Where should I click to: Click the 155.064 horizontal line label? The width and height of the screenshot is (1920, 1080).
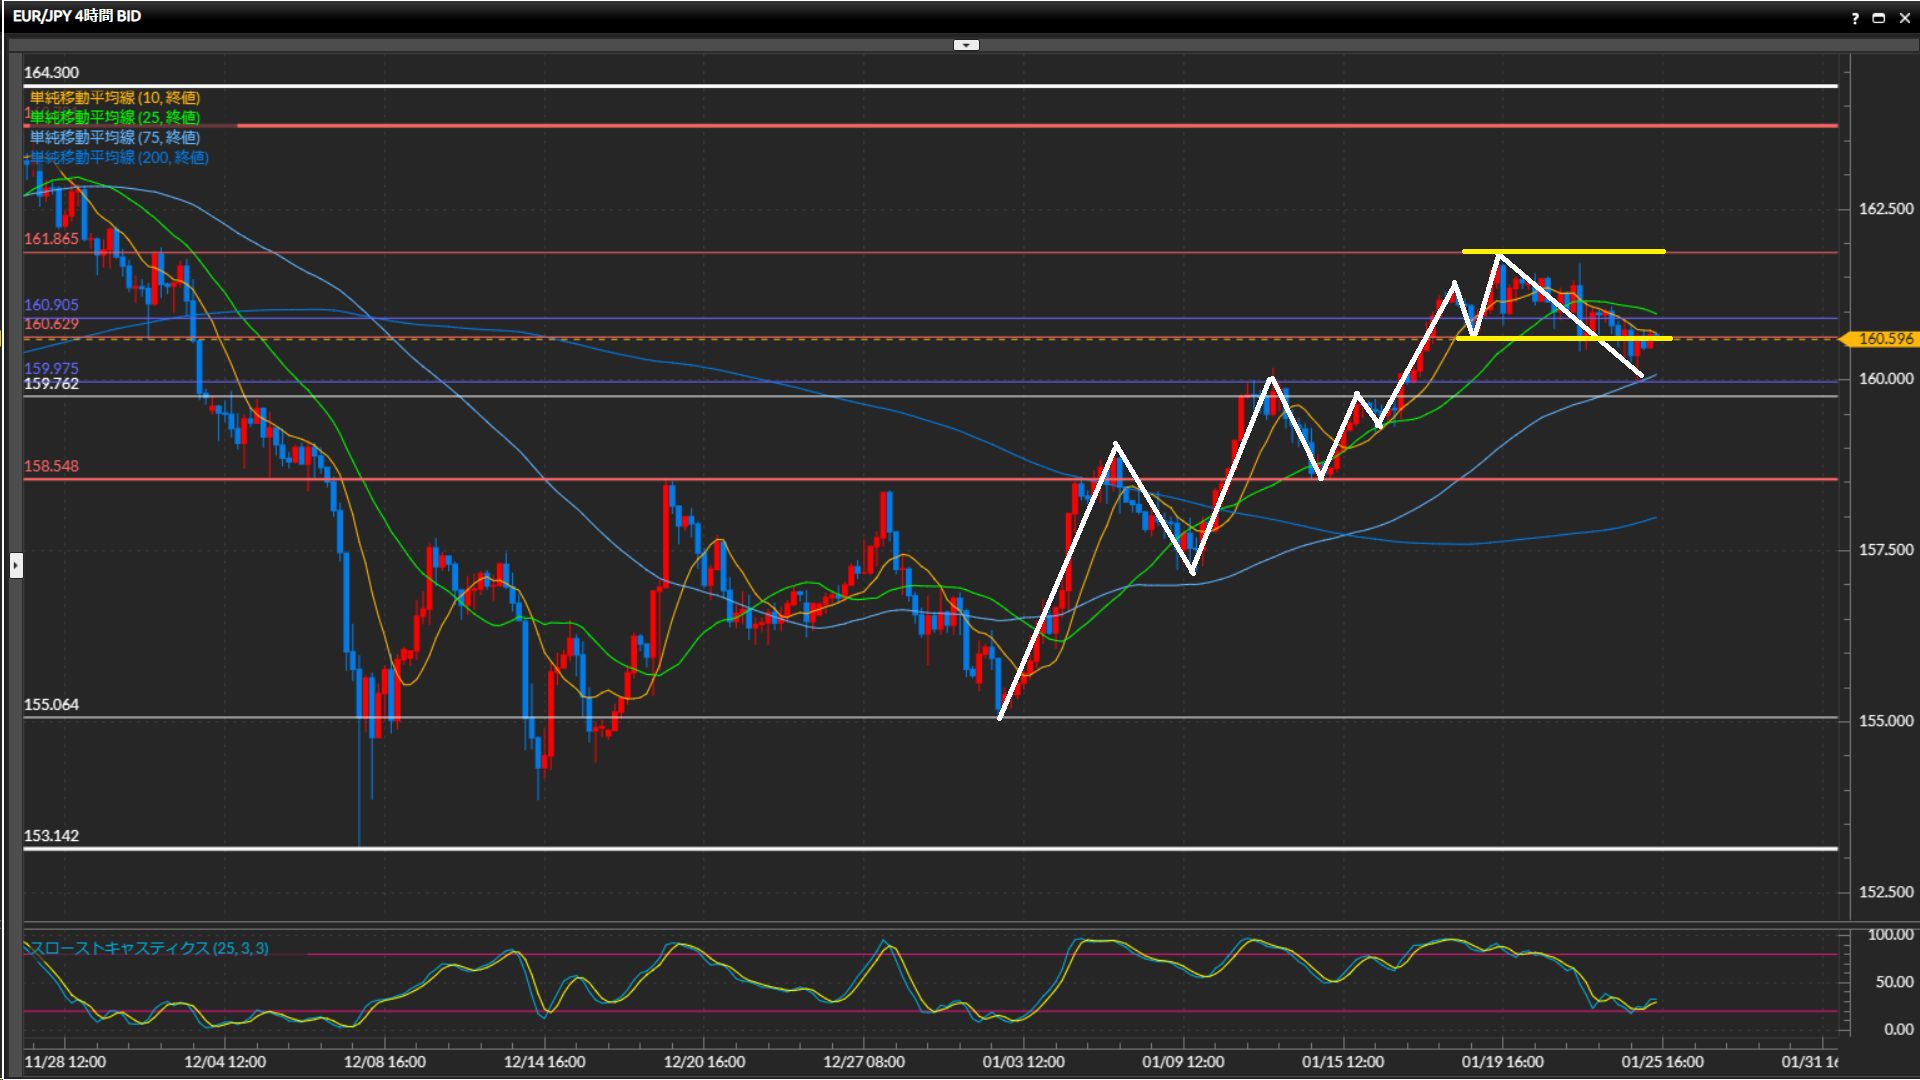point(51,705)
